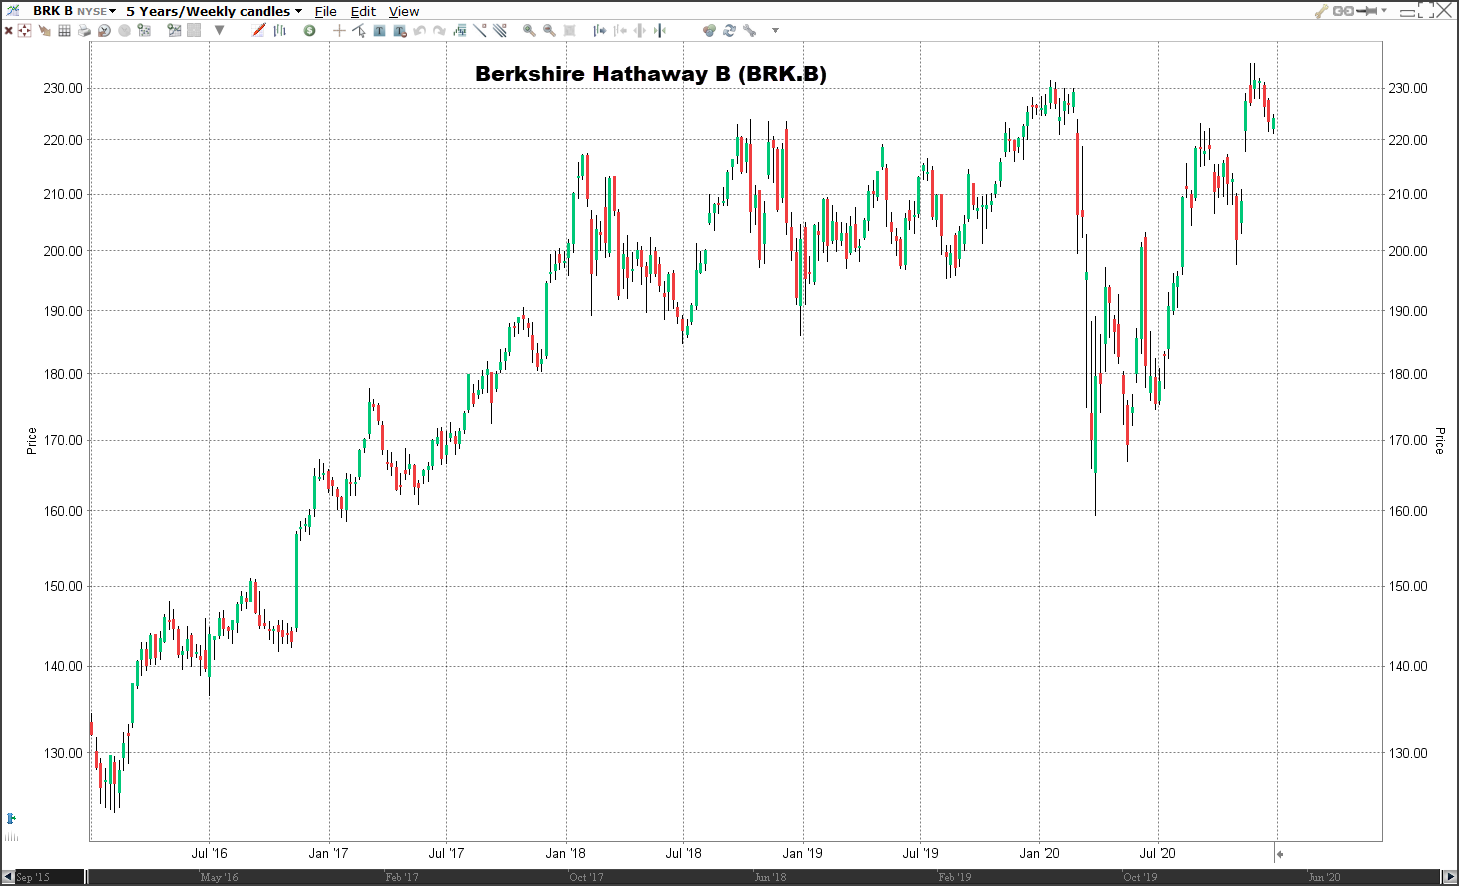The image size is (1459, 886).
Task: Open the File menu
Action: pos(326,11)
